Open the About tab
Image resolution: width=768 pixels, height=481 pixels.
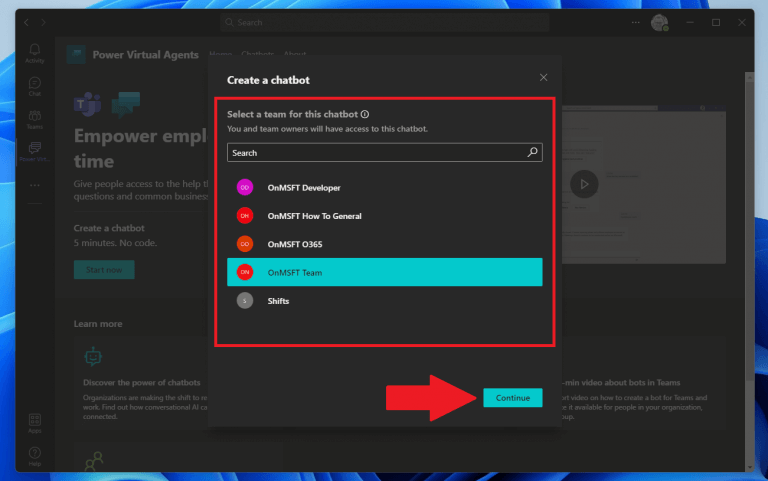click(295, 54)
